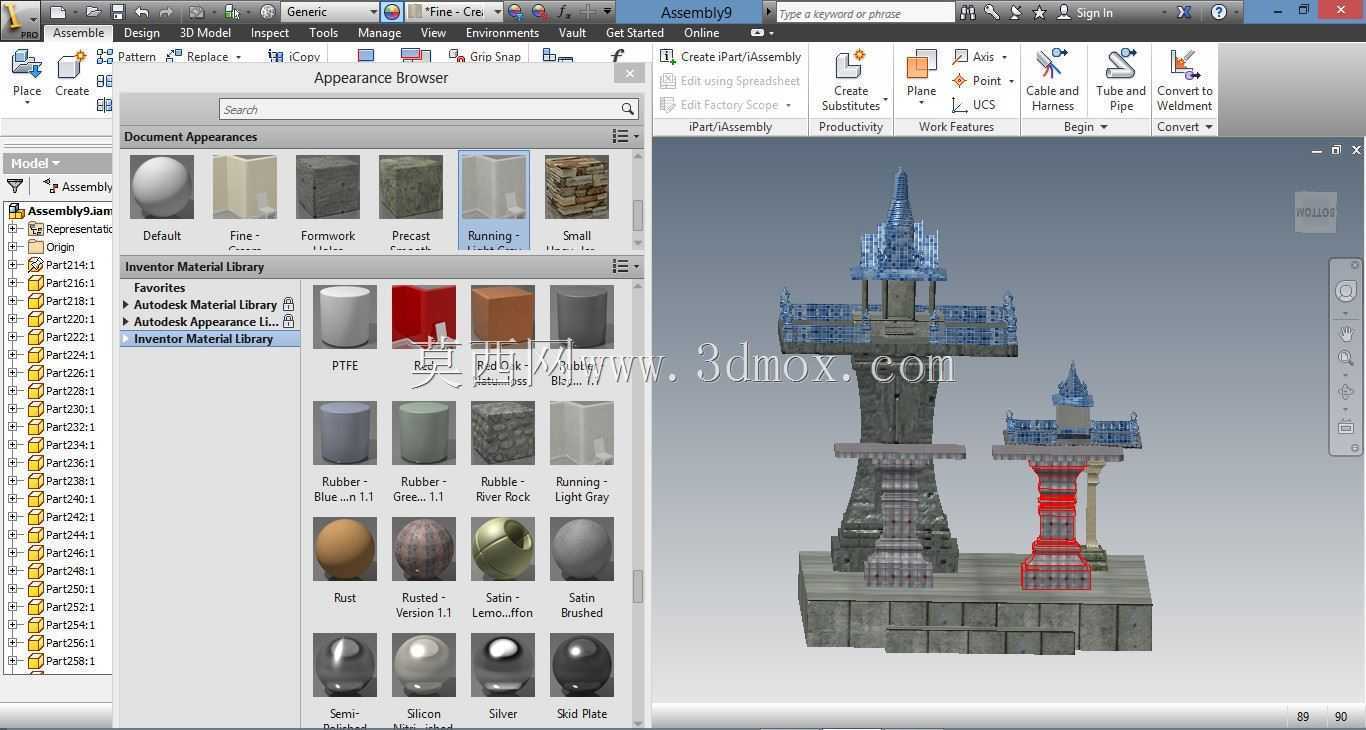1366x730 pixels.
Task: Open the Environments ribbon tab
Action: pyautogui.click(x=502, y=33)
